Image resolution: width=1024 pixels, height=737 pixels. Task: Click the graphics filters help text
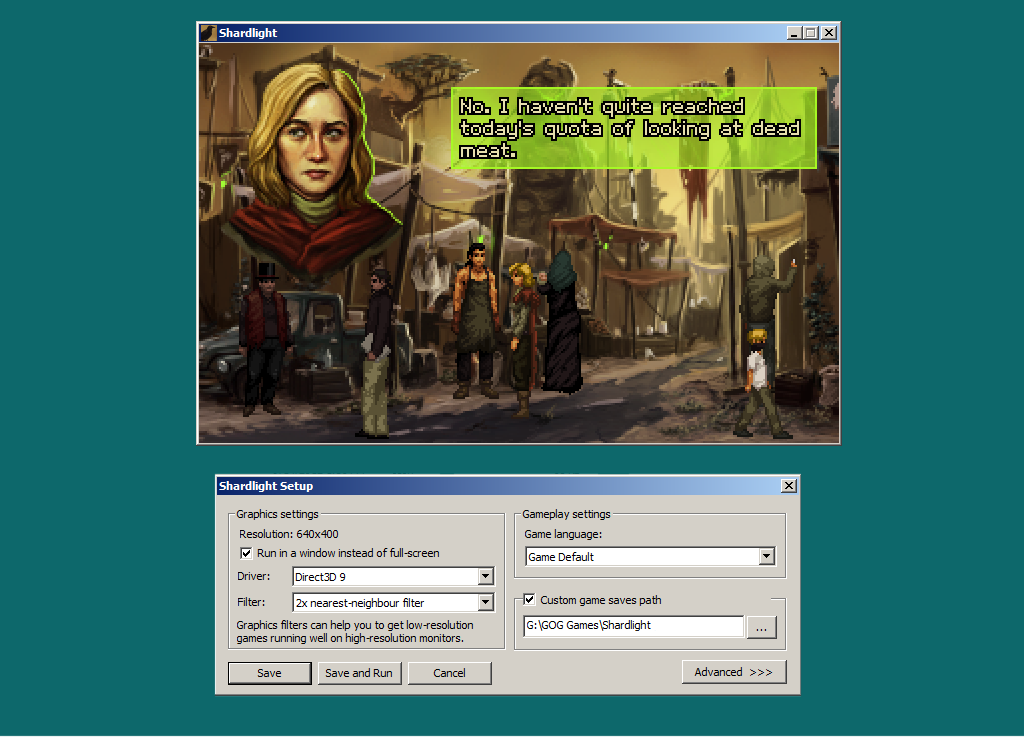coord(355,631)
